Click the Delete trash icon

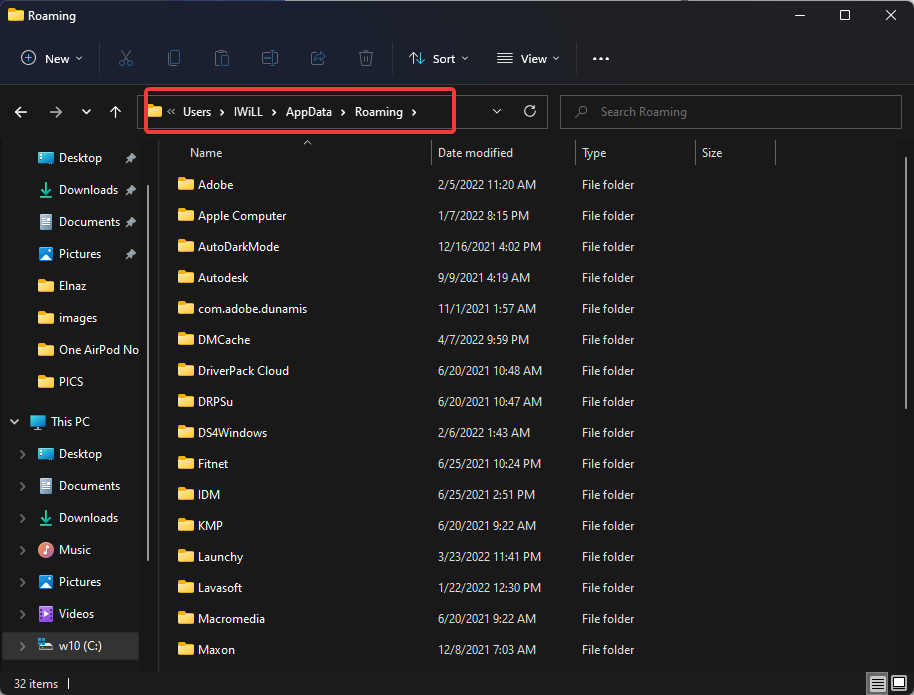click(365, 58)
